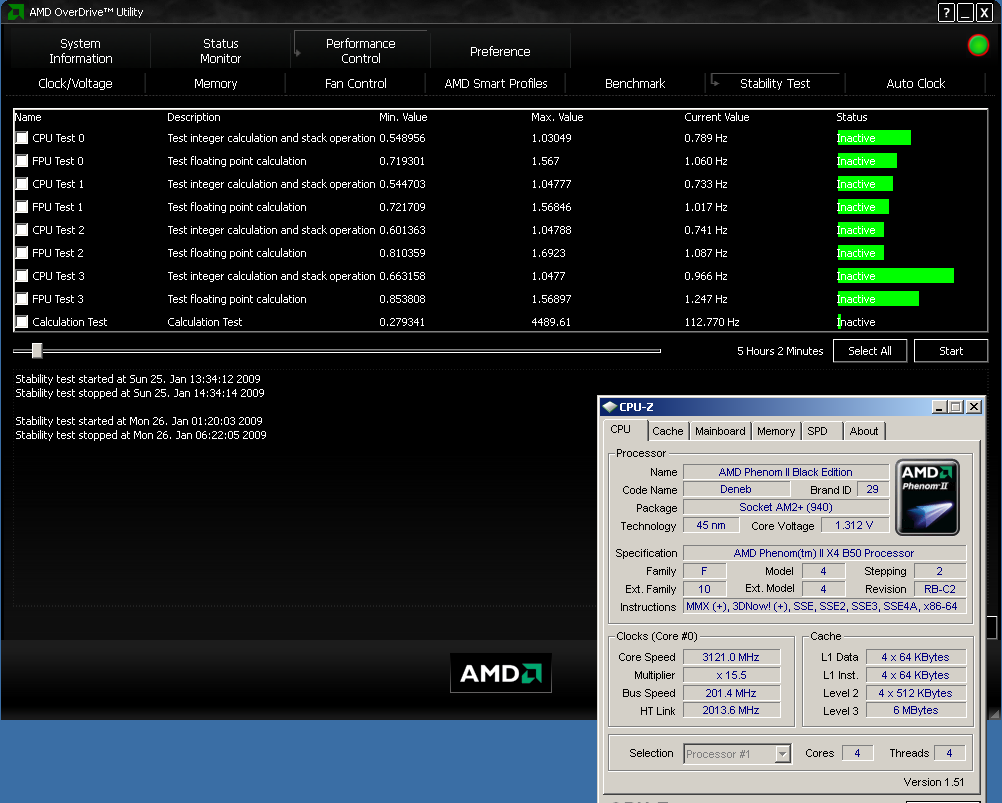Screen dimensions: 1002x803
Task: Click the Socket AM2+ (940) package field
Action: 785,507
